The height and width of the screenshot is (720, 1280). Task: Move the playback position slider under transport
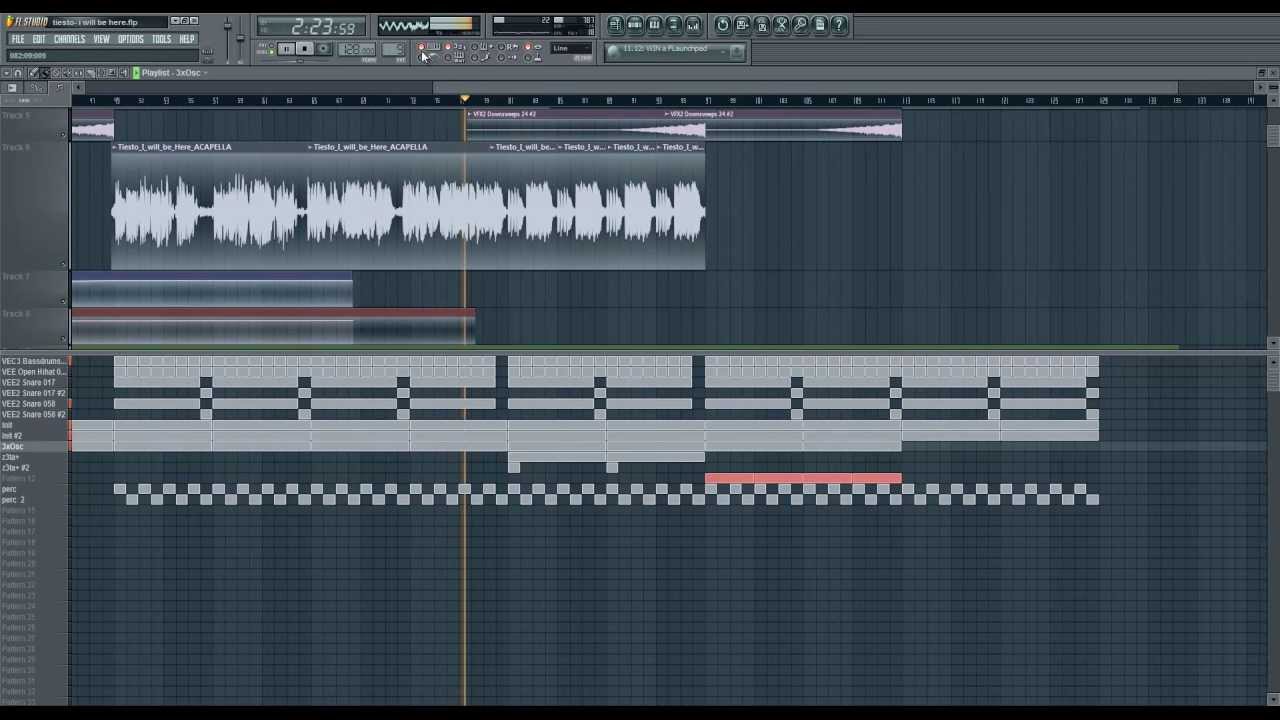pos(300,60)
